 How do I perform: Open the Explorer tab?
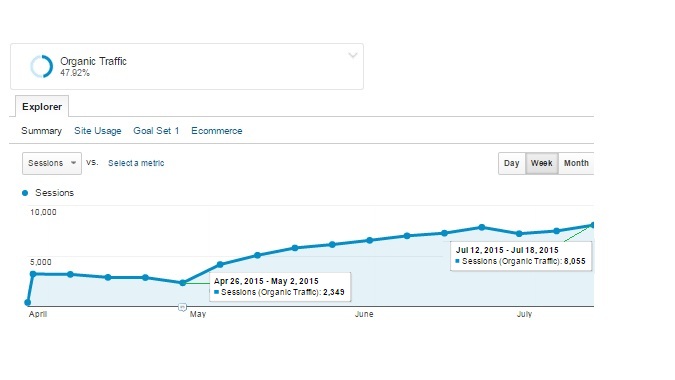tap(42, 106)
